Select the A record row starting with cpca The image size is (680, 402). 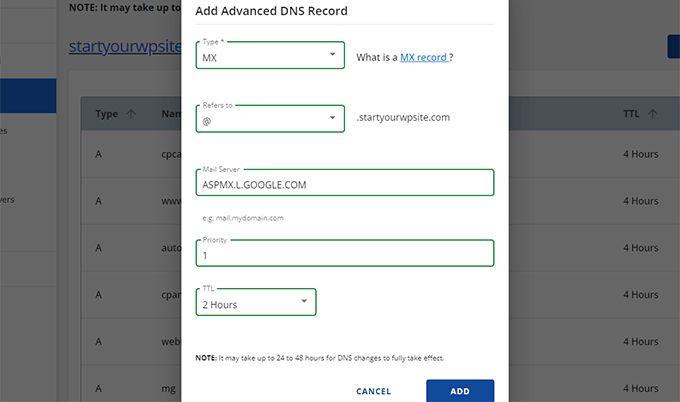[x=140, y=155]
